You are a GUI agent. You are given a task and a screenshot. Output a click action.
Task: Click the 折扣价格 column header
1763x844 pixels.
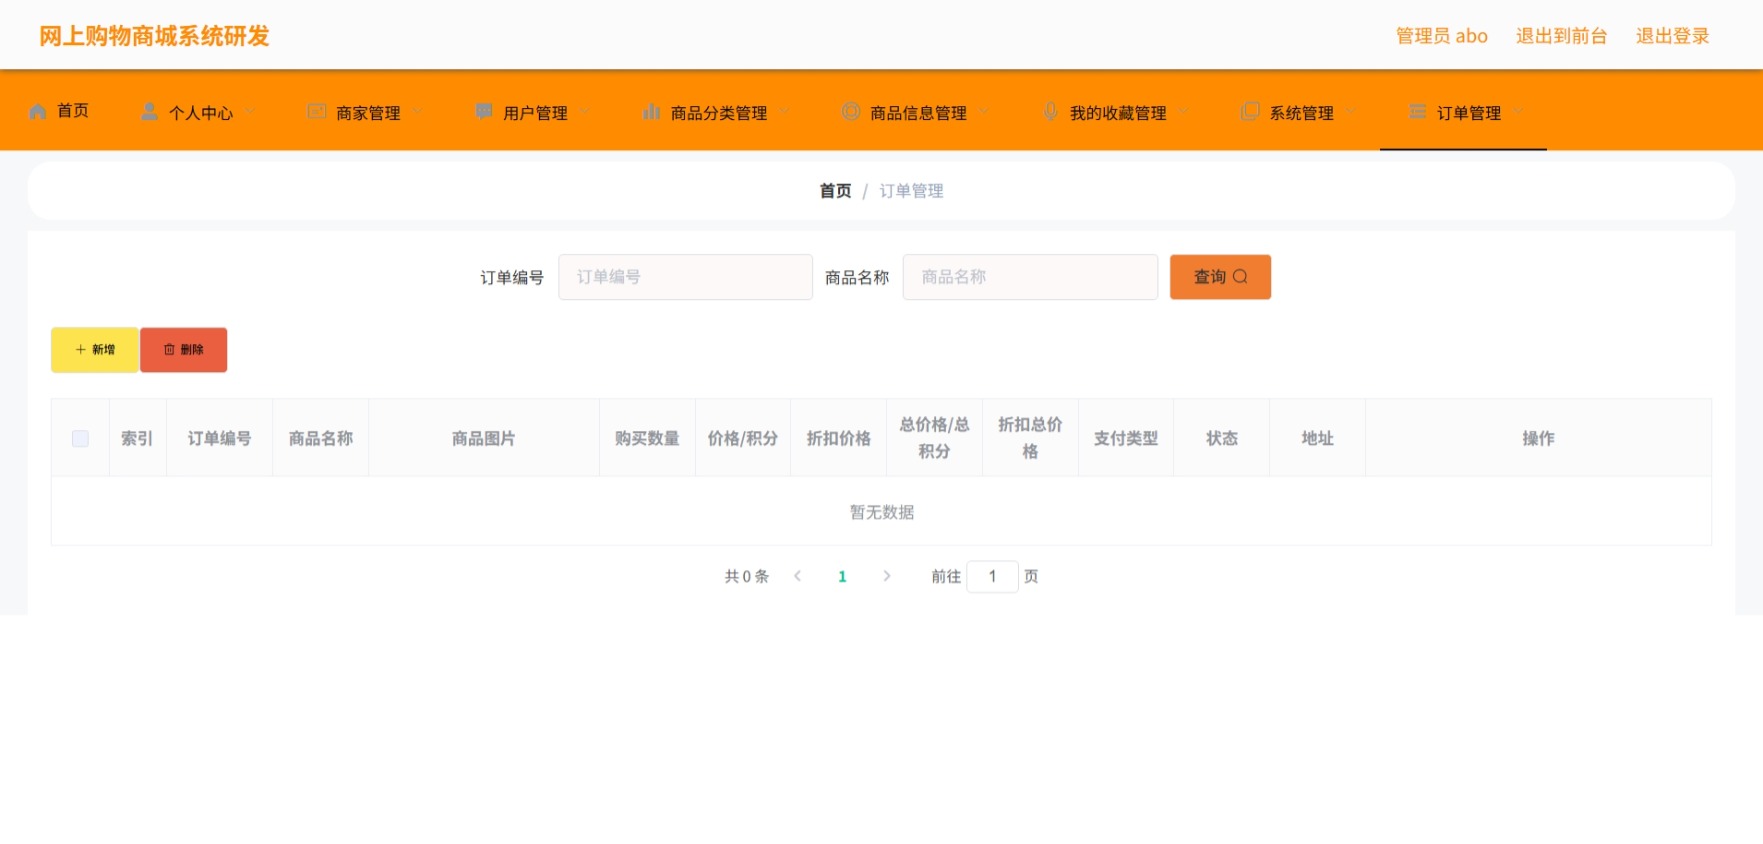(839, 439)
